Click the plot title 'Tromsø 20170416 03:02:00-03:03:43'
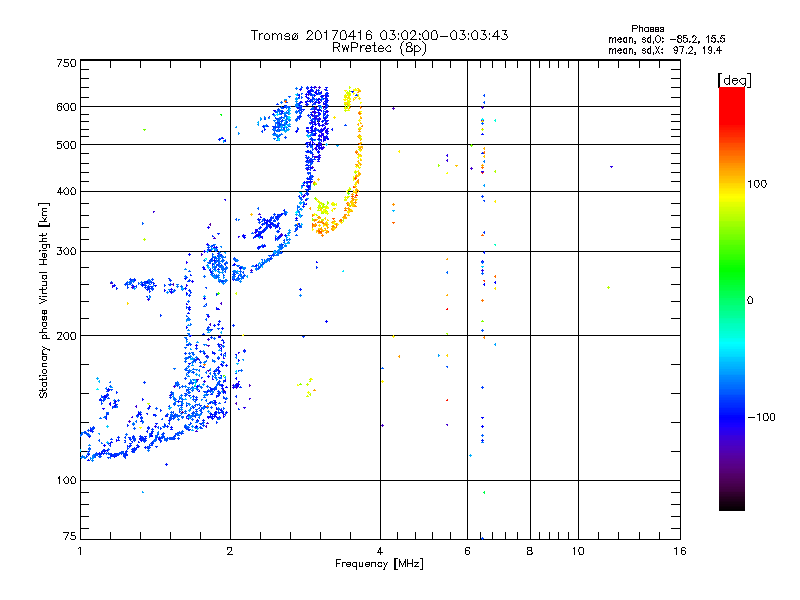This screenshot has width=800, height=600. tap(380, 35)
